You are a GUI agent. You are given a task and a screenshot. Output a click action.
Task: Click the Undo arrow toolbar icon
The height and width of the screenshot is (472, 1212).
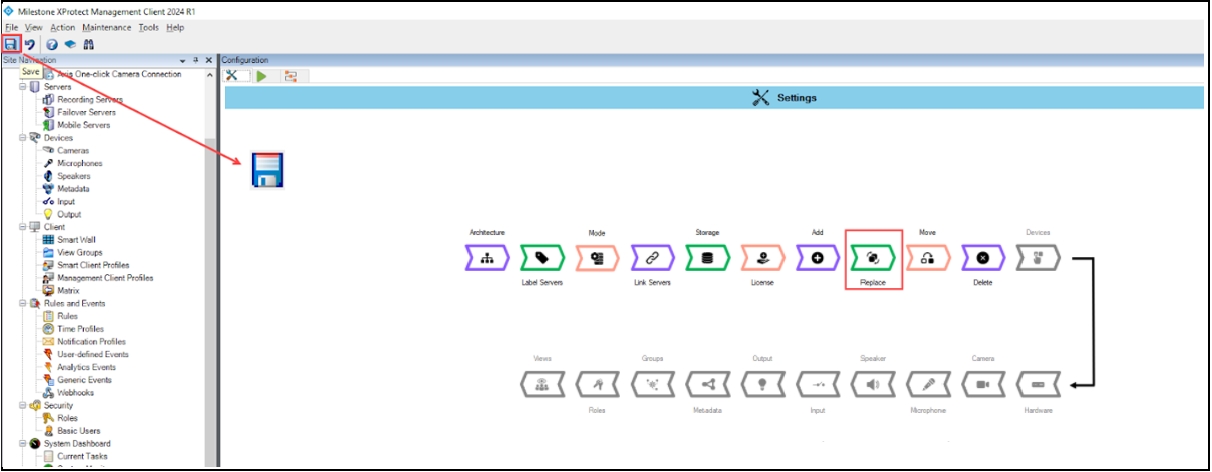(x=30, y=45)
